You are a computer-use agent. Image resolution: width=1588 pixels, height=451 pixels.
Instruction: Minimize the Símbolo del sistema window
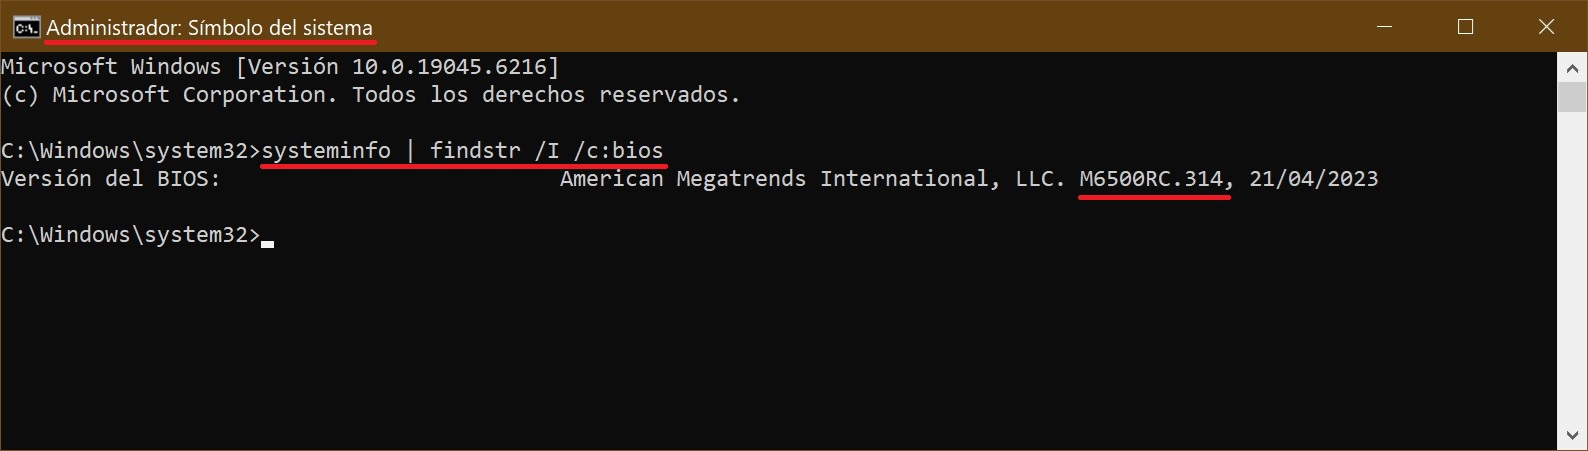1385,27
